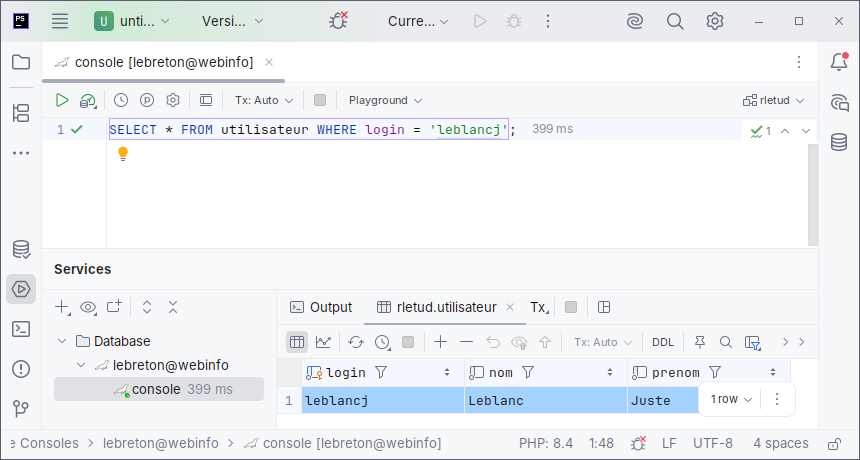
Task: Click UTF-8 encoding in status bar
Action: point(713,443)
